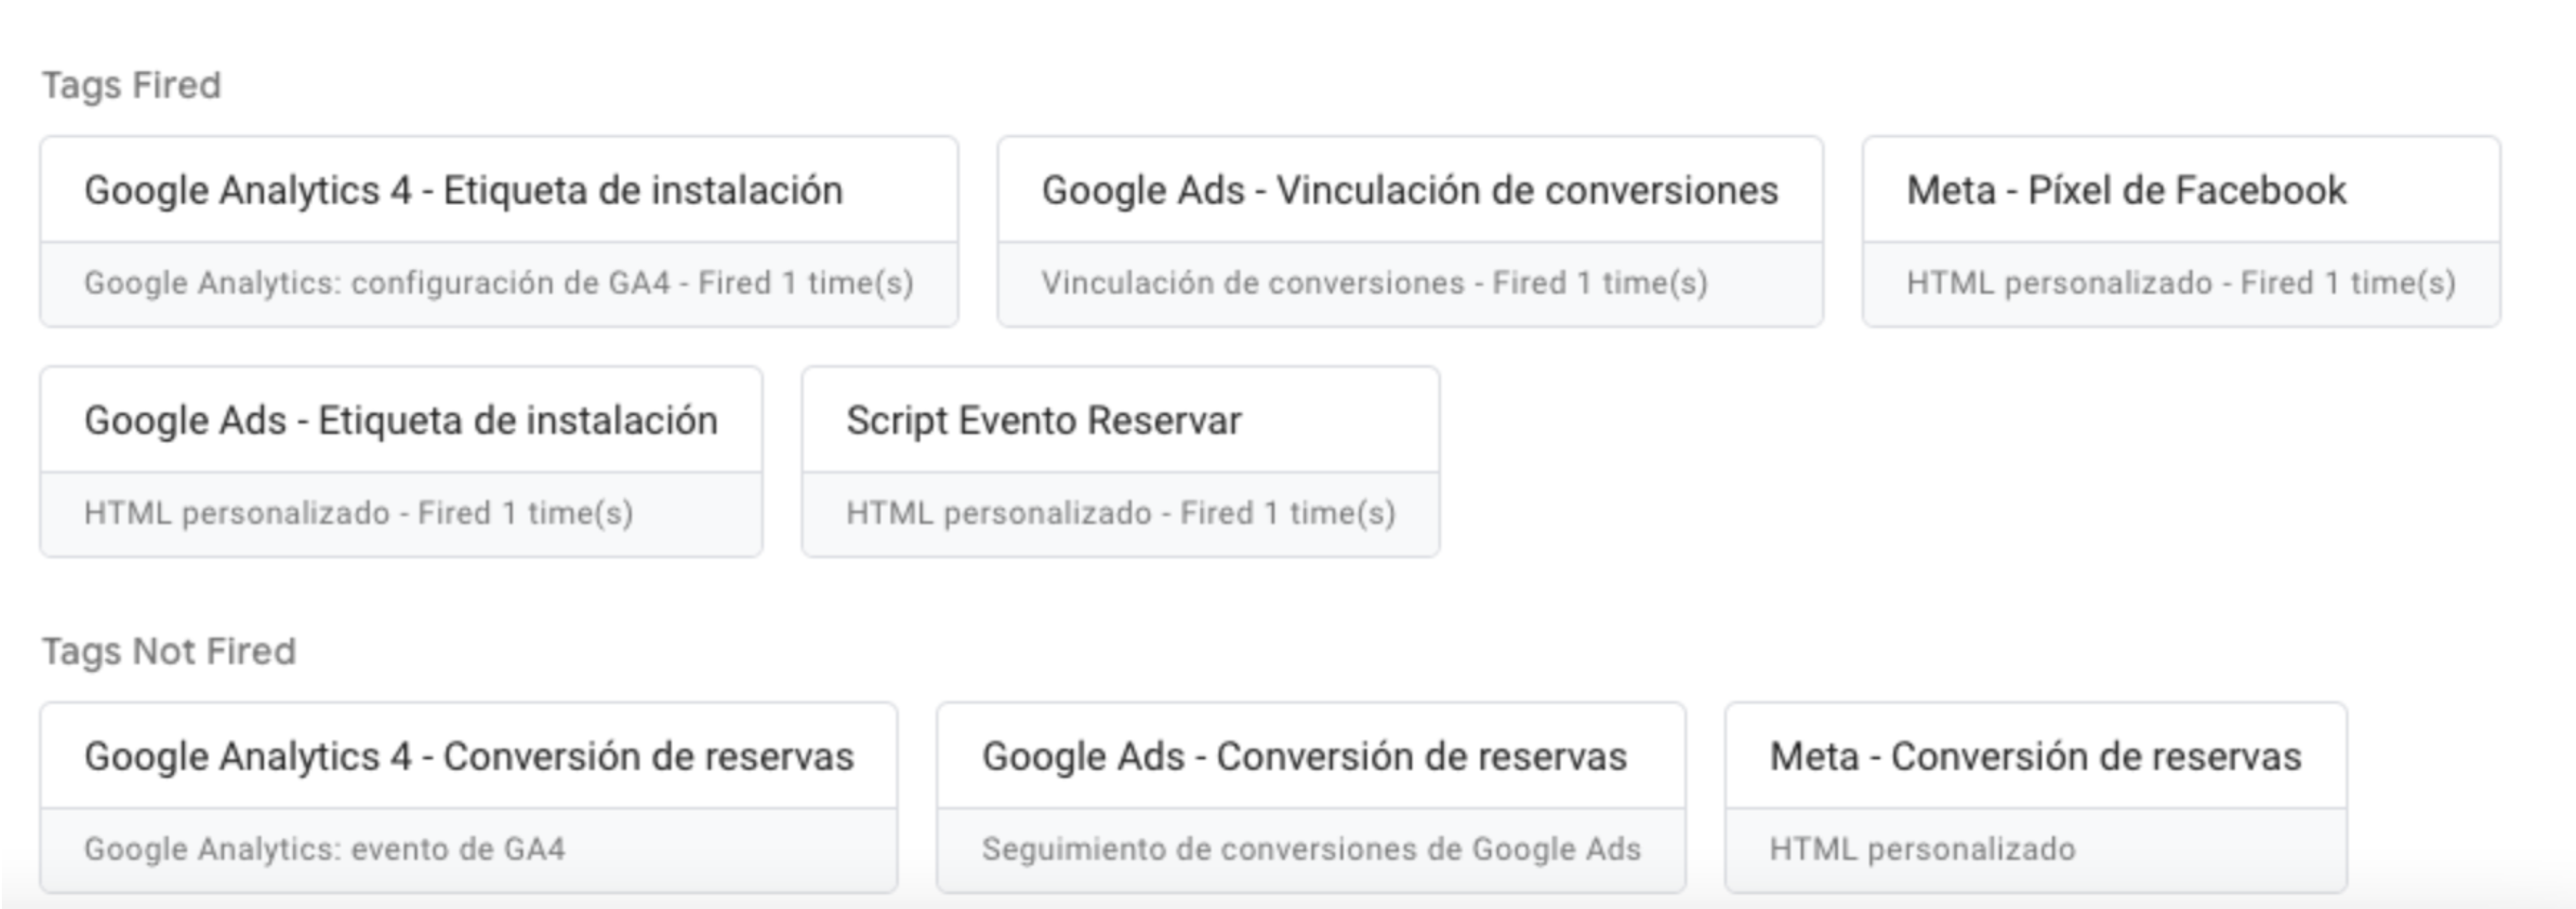The height and width of the screenshot is (909, 2576).
Task: Click HTML personalizado status under Píxel de Facebook
Action: pyautogui.click(x=2181, y=283)
